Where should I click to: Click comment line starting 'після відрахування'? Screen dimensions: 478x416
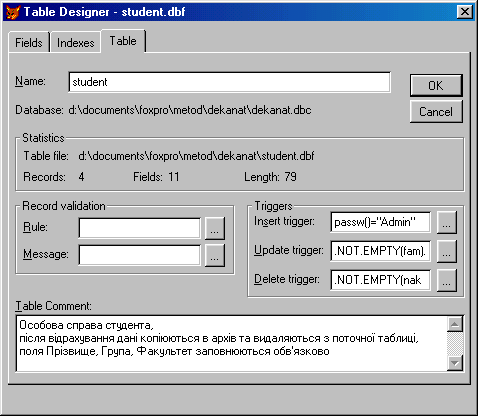tap(219, 338)
